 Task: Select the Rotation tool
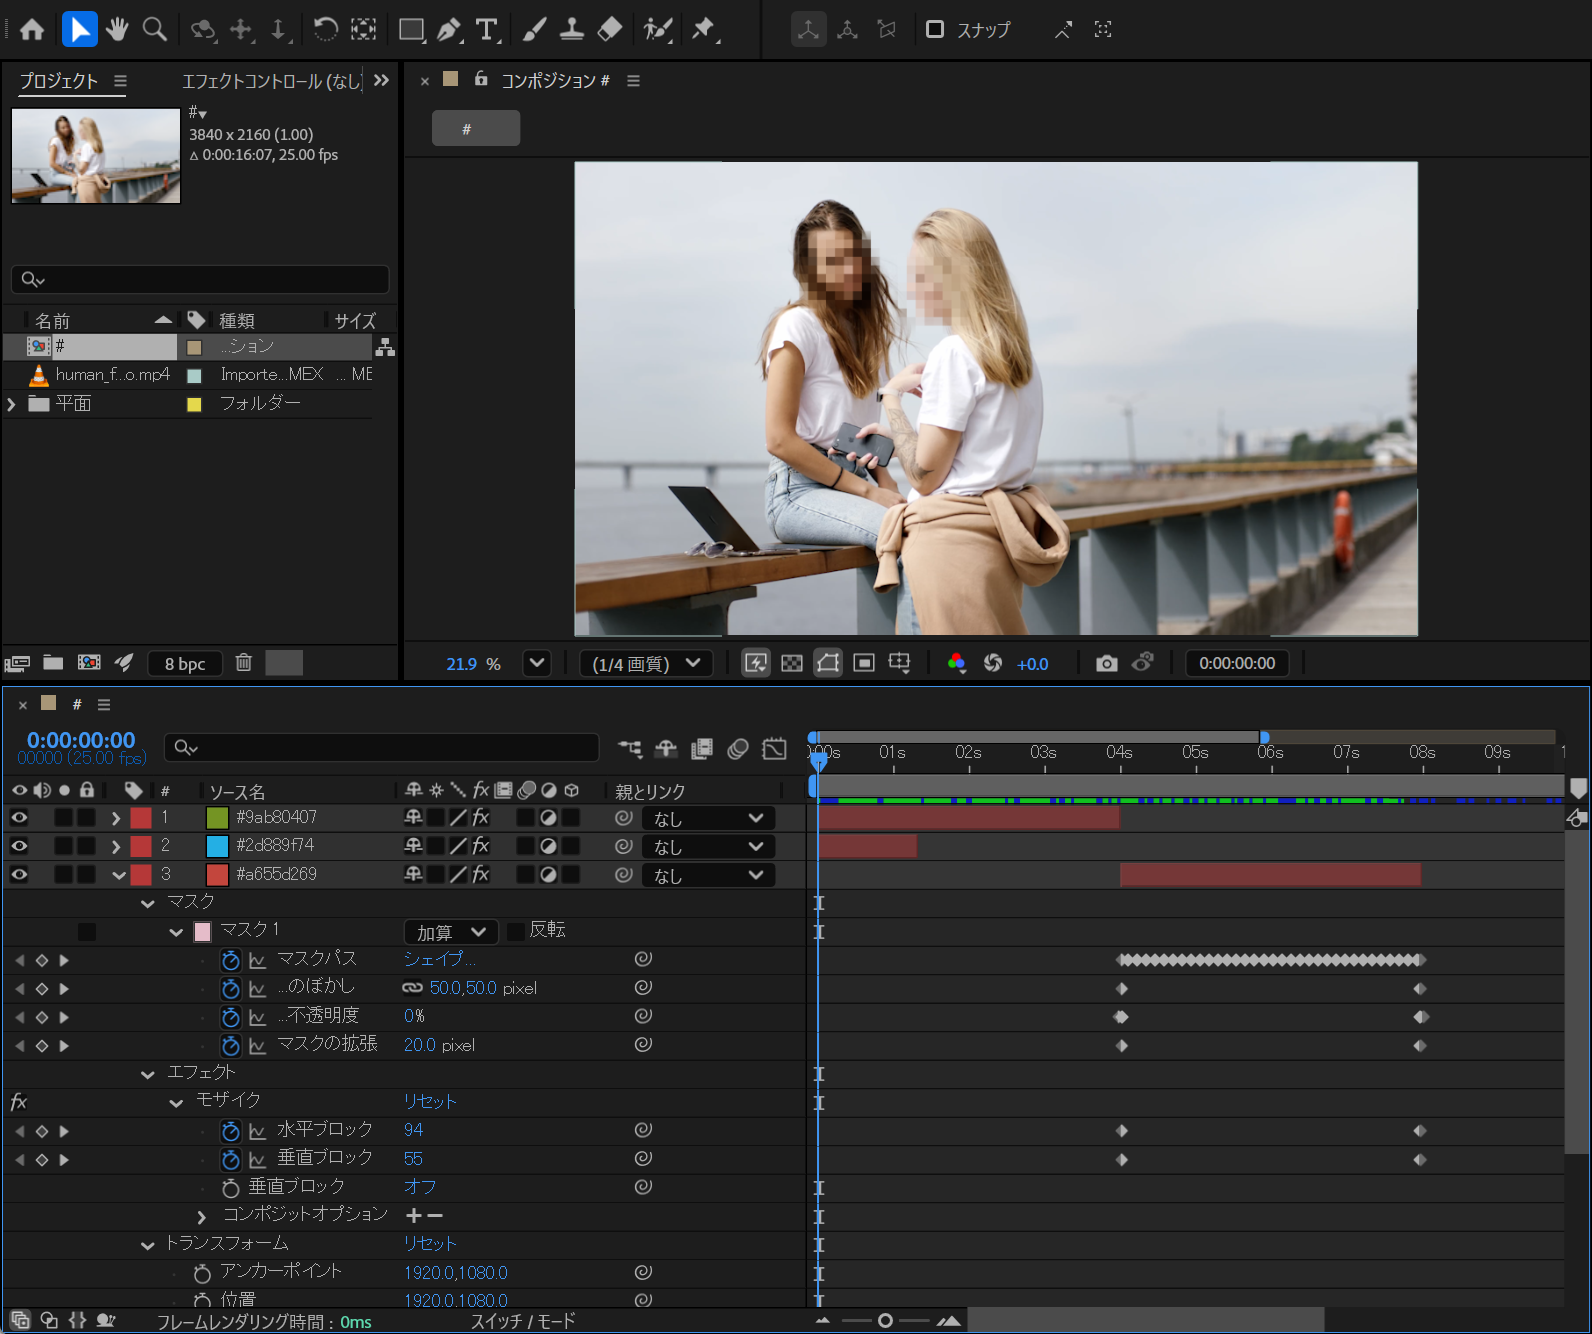325,30
